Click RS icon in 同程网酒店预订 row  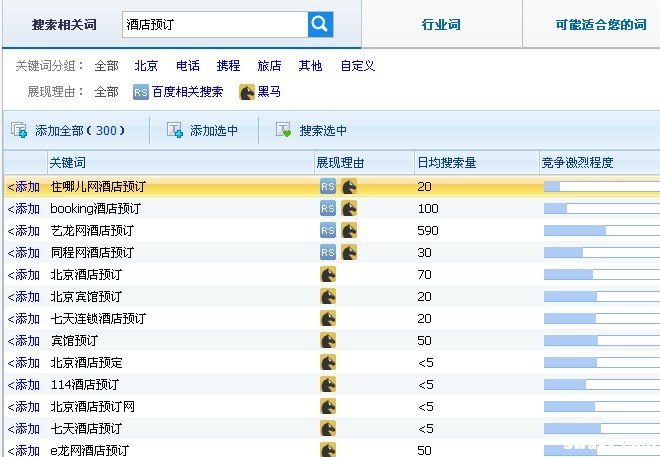click(x=328, y=252)
